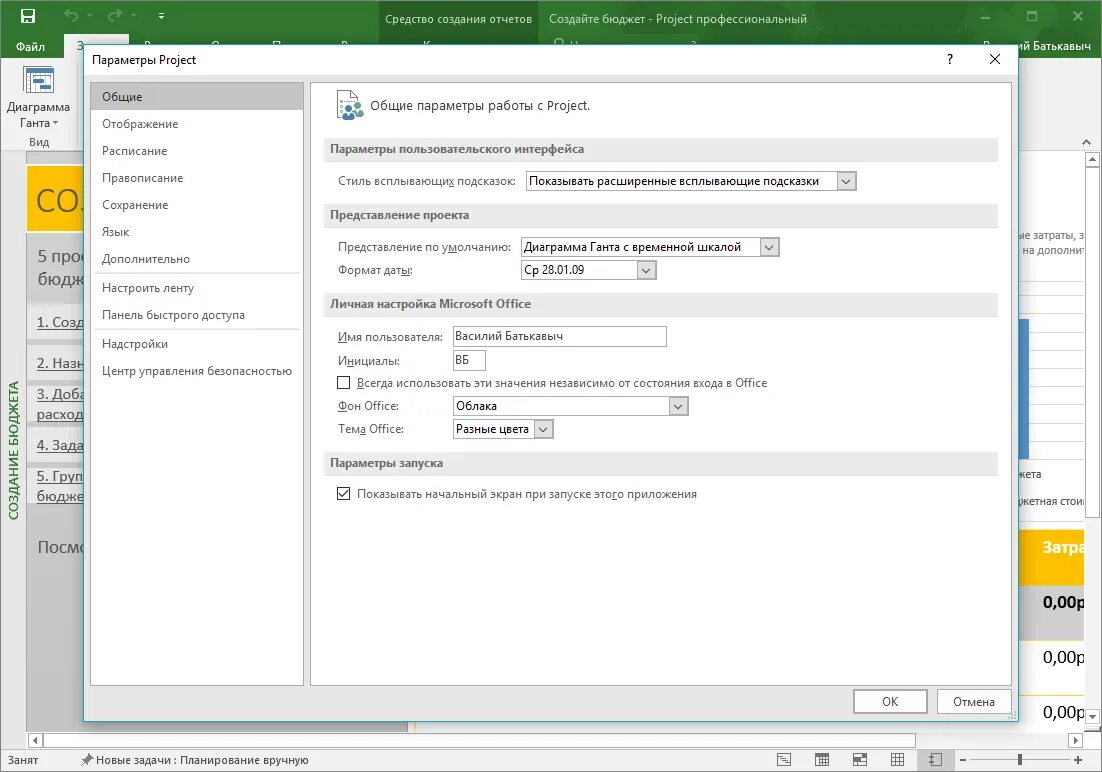
Task: Click the 4. Зада link in the report
Action: tap(60, 445)
